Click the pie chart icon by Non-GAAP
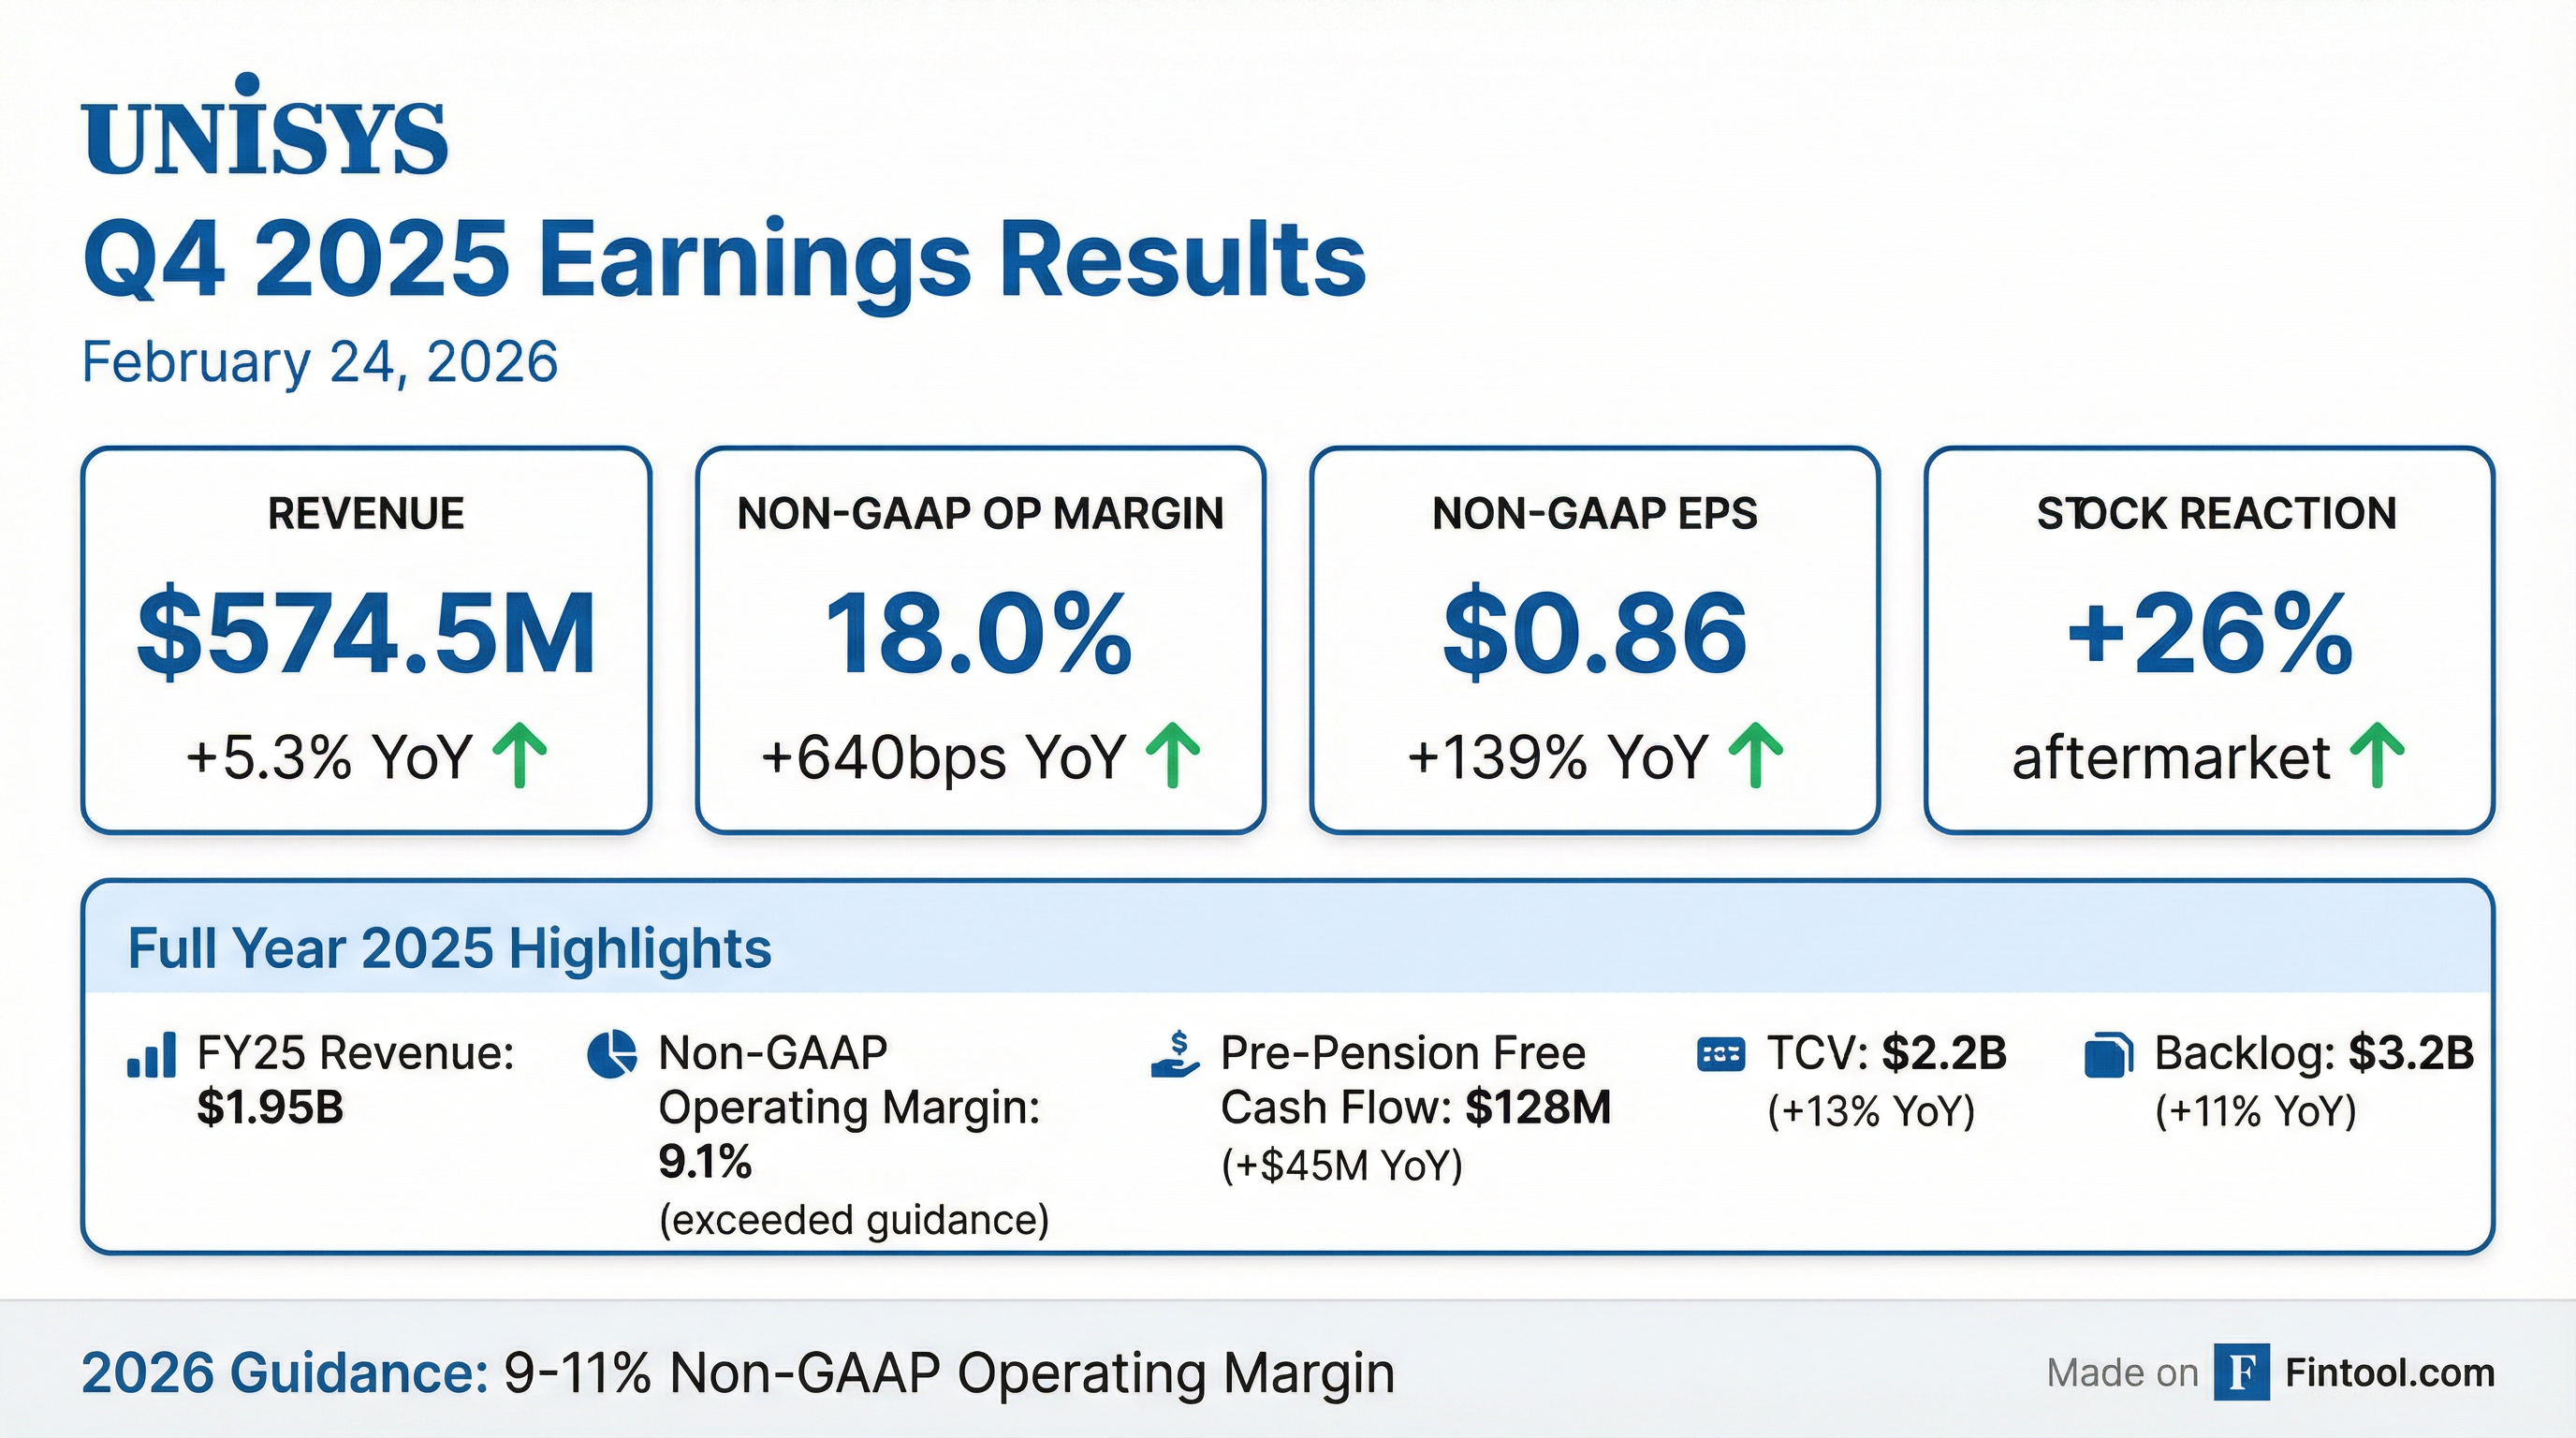Viewport: 2576px width, 1438px height. (611, 1055)
